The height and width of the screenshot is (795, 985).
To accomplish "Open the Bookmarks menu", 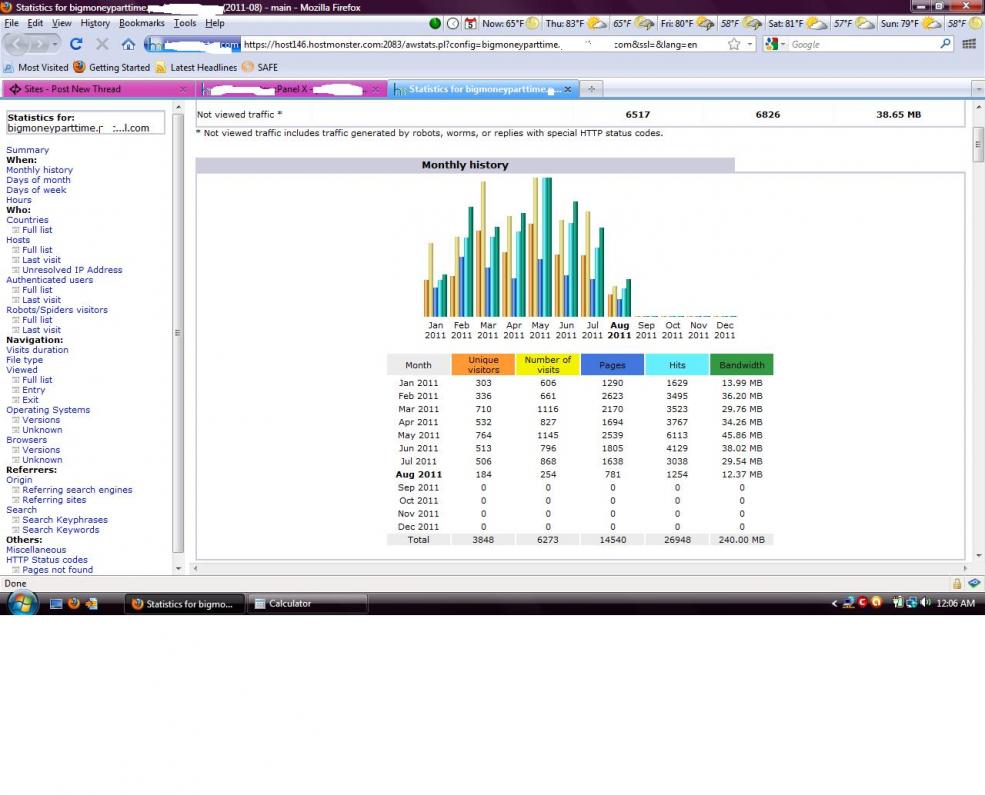I will (x=142, y=23).
